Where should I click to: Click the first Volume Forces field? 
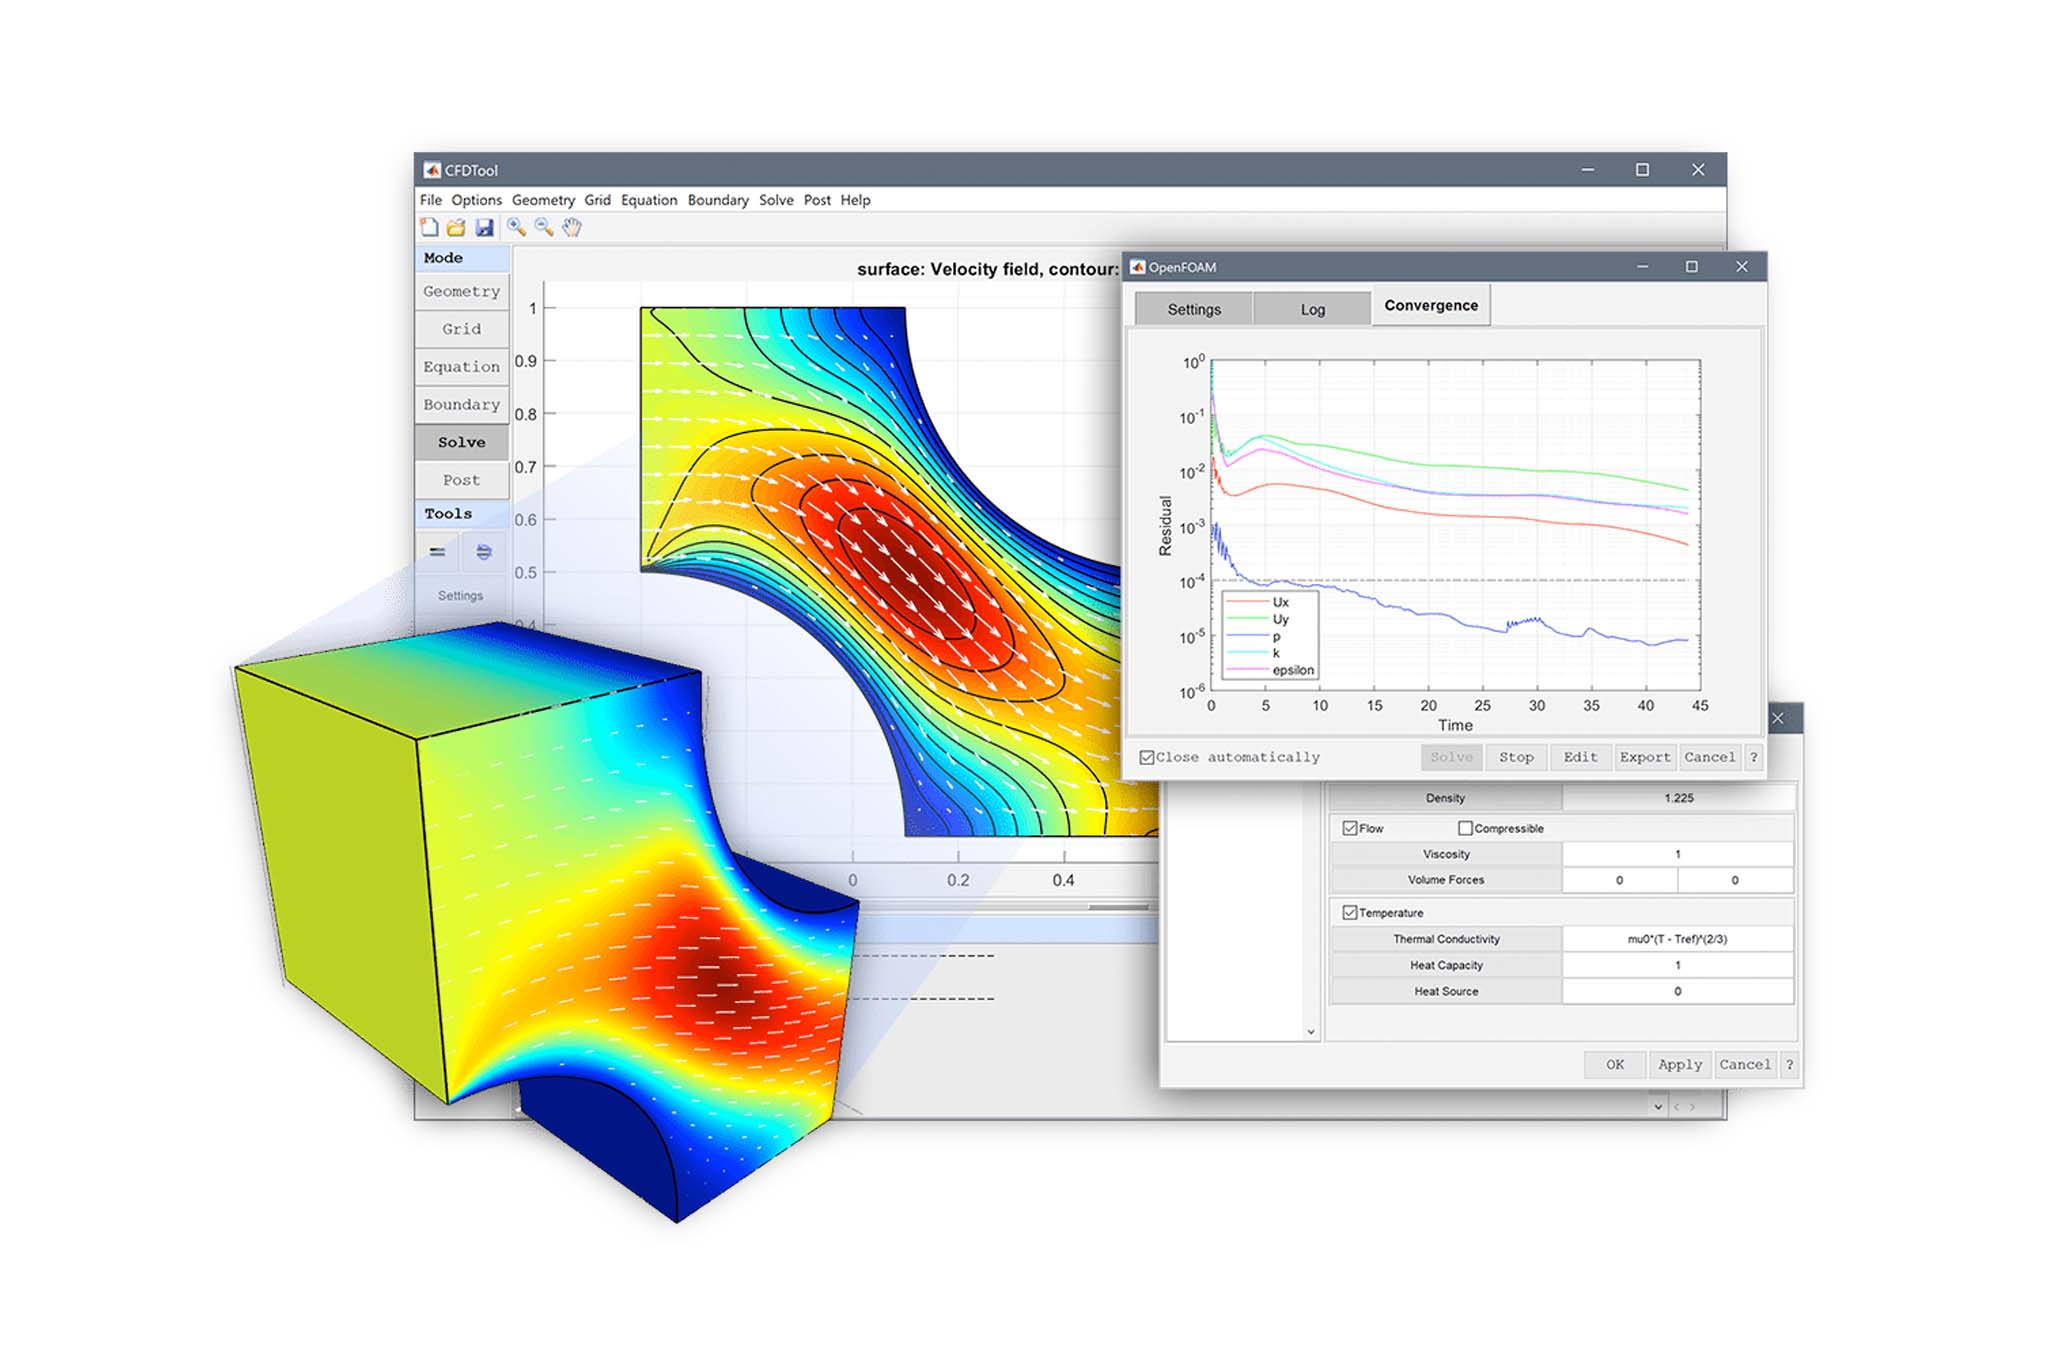coord(1620,880)
